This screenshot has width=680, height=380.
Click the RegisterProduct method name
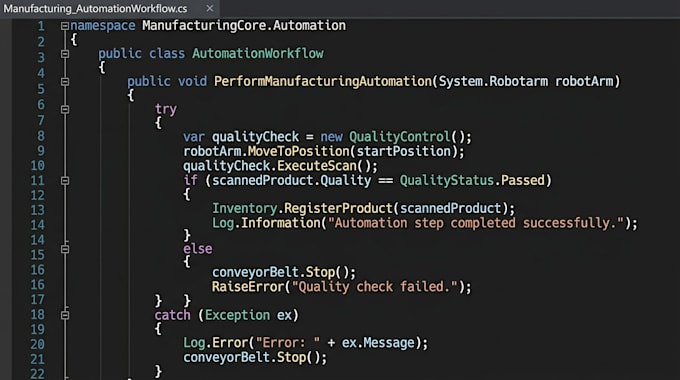(338, 208)
